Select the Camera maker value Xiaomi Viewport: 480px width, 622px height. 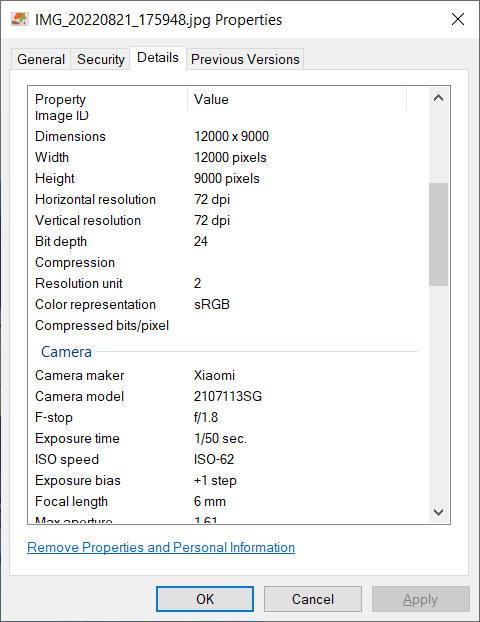pos(214,375)
